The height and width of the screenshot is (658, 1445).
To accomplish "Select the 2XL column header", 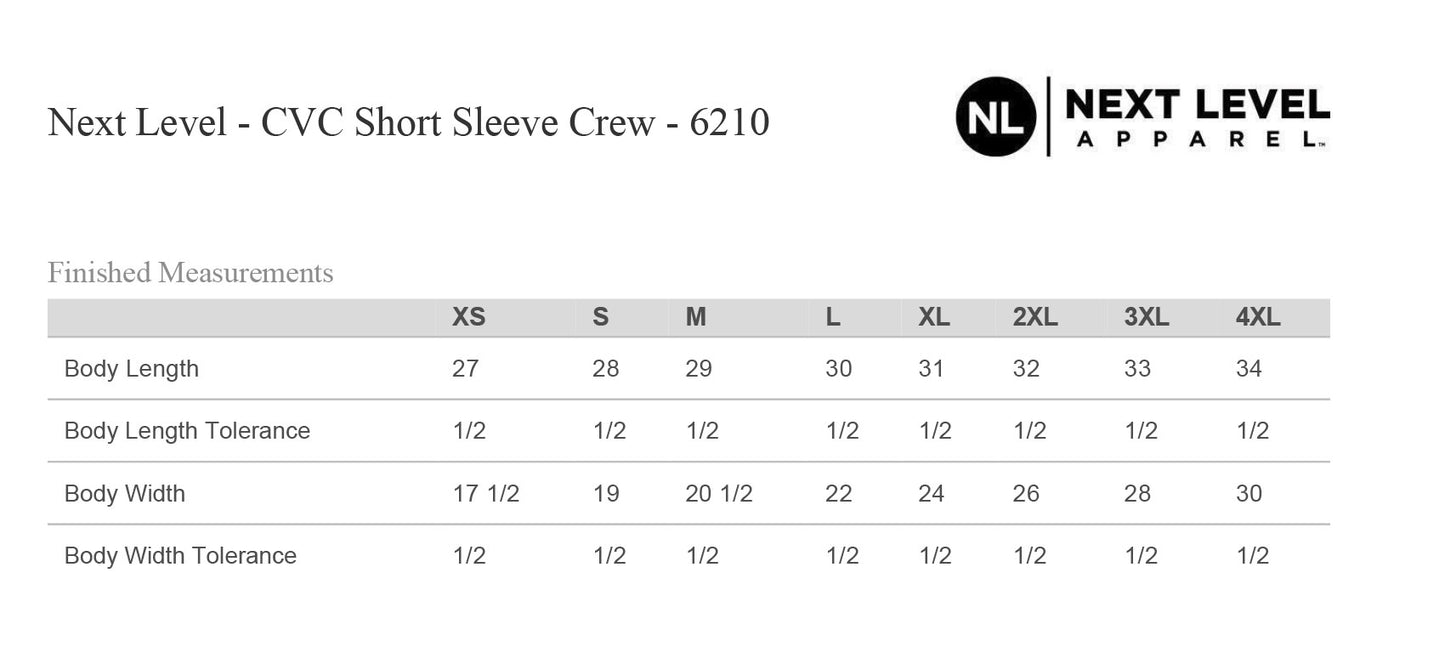I will click(x=1035, y=318).
